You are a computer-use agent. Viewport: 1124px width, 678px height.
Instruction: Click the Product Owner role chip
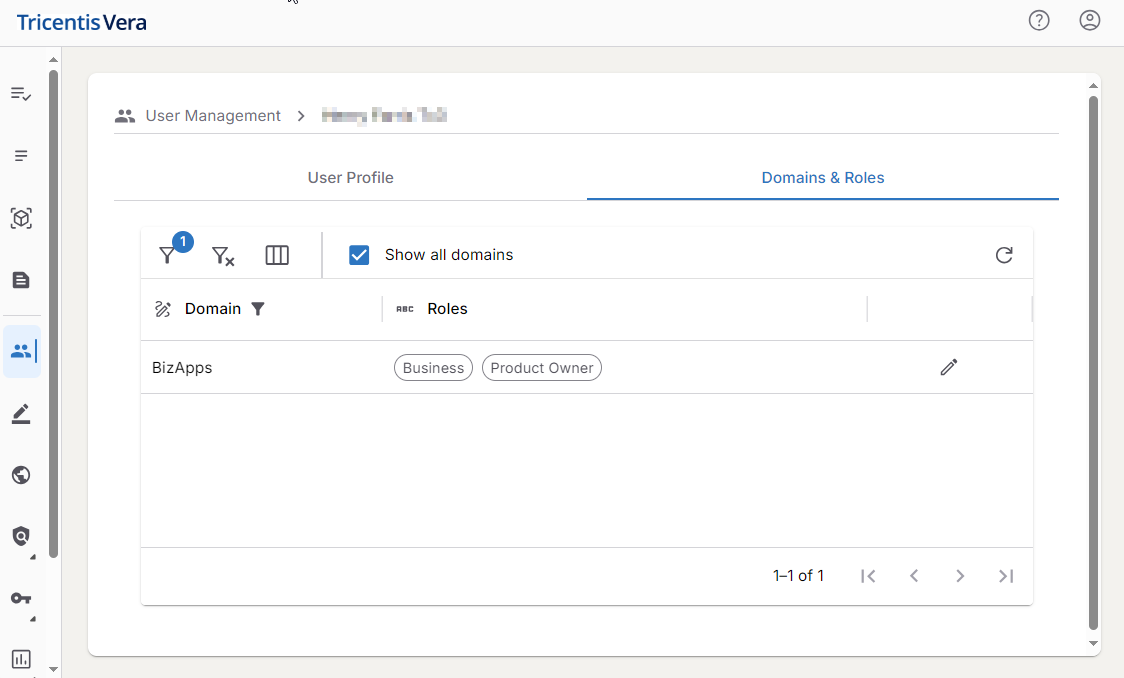point(542,368)
